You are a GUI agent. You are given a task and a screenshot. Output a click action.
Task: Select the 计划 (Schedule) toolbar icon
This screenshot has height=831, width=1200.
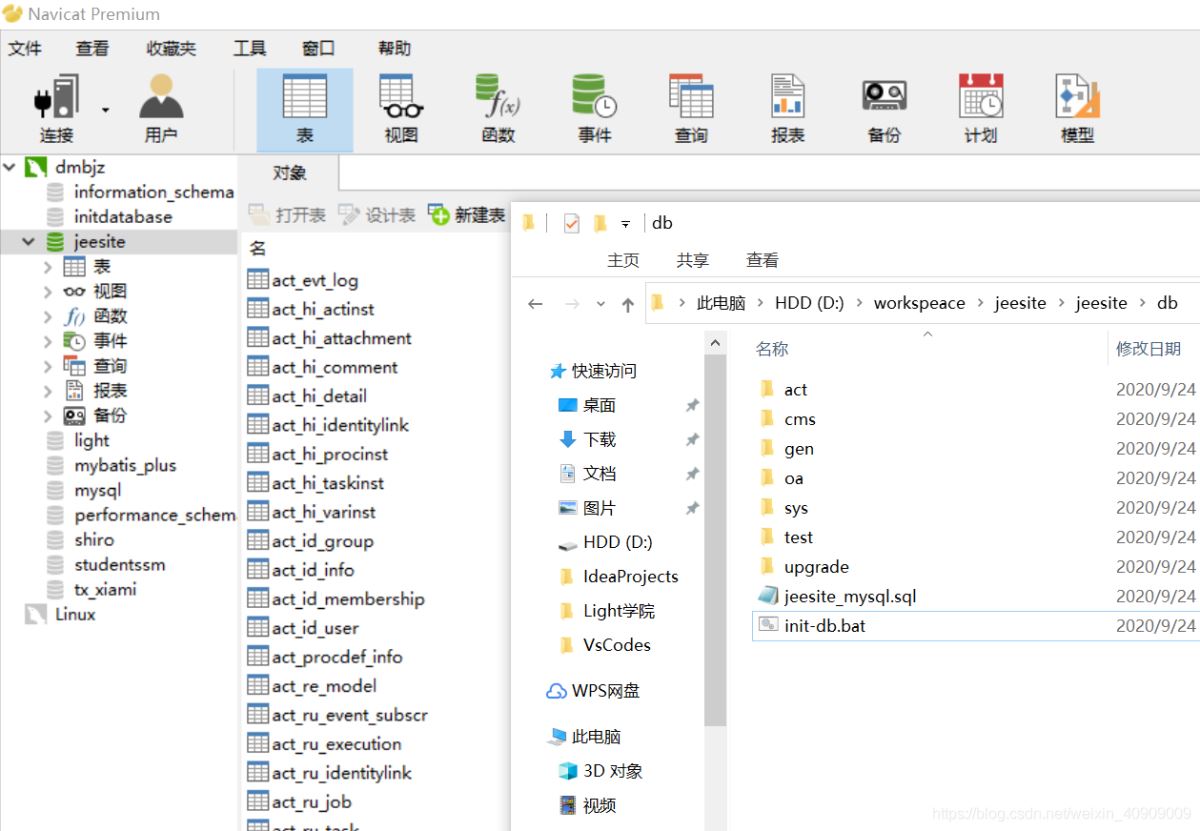pyautogui.click(x=981, y=108)
